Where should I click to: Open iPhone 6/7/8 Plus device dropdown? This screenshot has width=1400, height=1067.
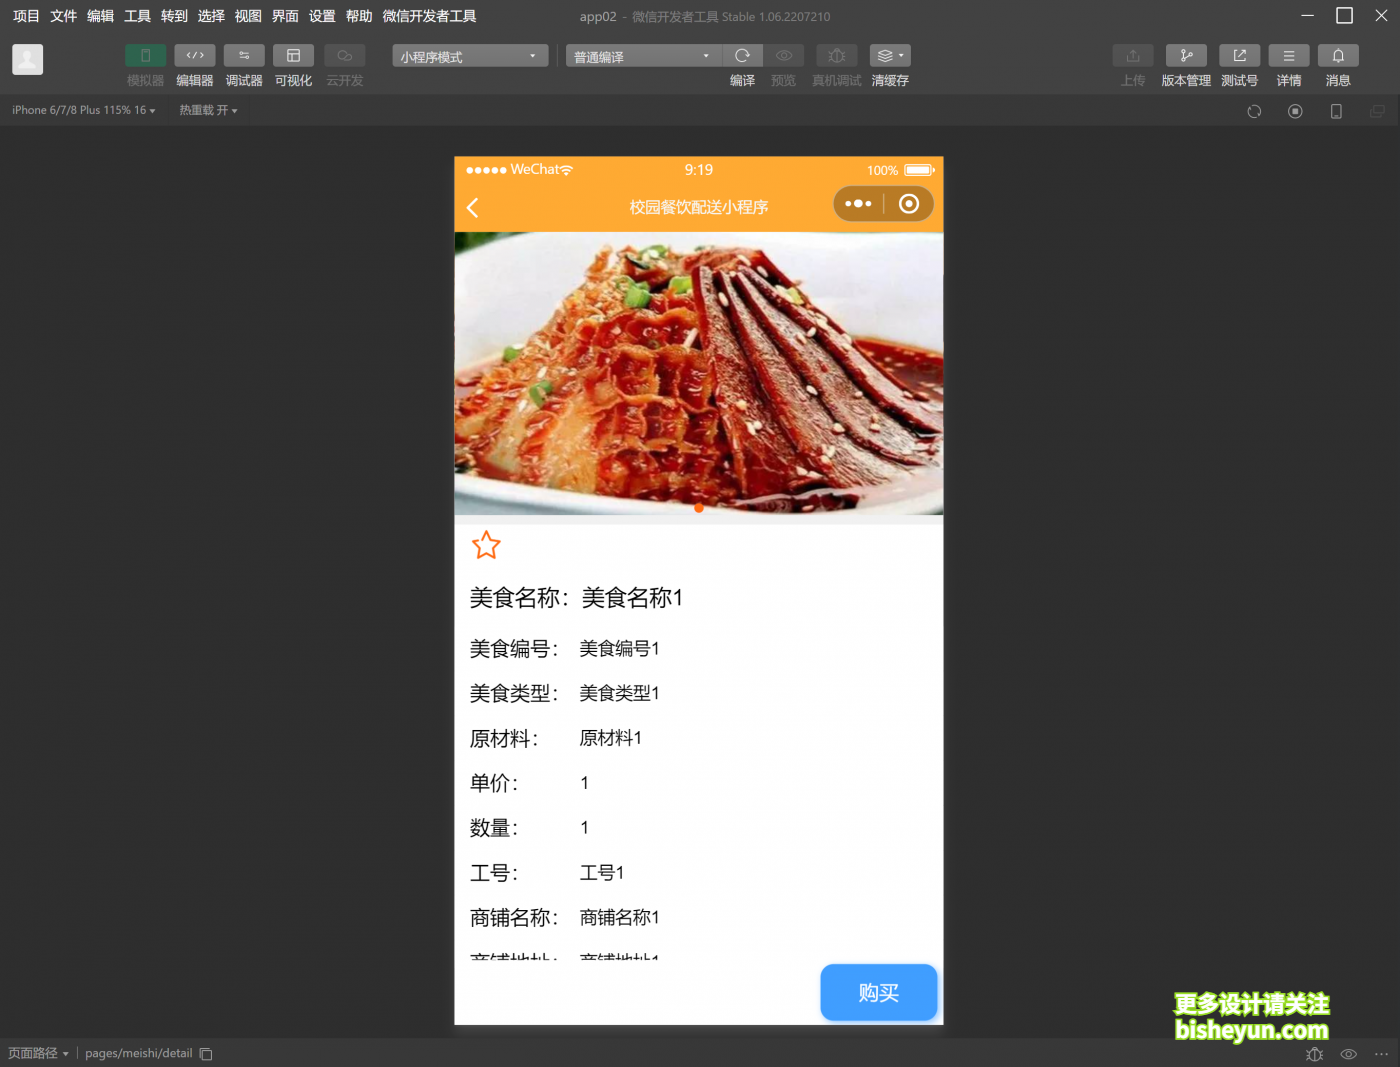coord(83,110)
